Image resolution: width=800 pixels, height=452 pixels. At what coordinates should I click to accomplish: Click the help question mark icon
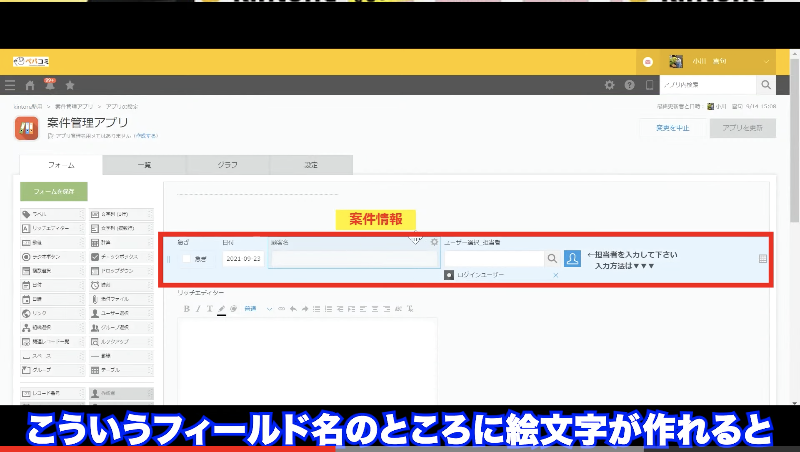tap(629, 86)
